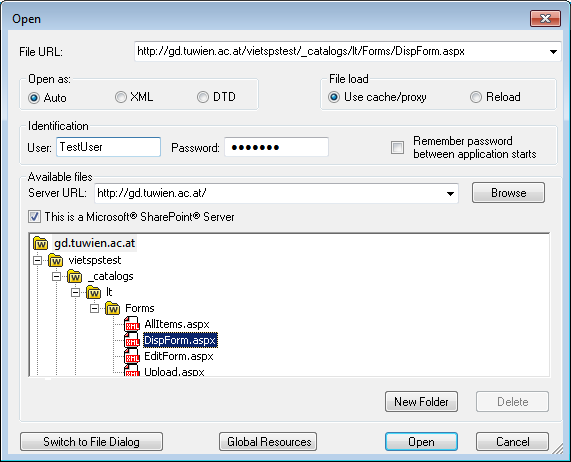Select the XML open-as option
The image size is (571, 462).
[x=121, y=97]
